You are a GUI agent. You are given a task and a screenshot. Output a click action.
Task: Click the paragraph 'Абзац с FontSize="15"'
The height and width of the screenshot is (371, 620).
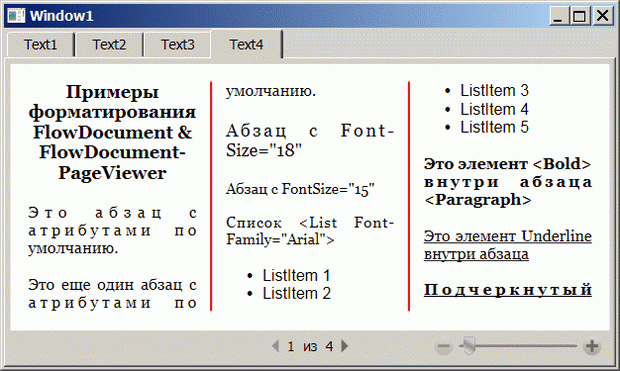click(300, 189)
